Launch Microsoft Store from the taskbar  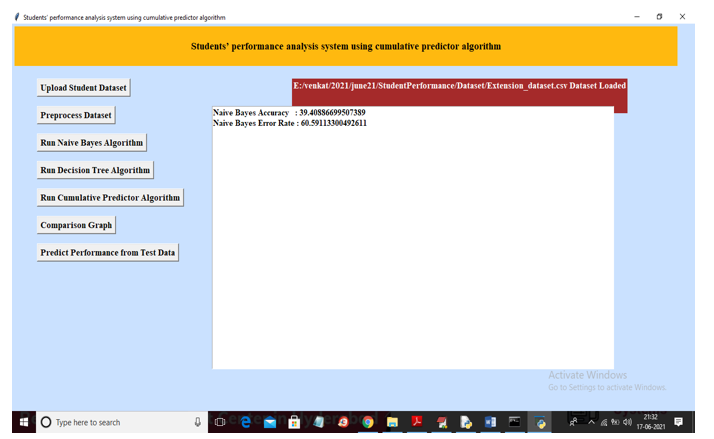[x=294, y=423]
